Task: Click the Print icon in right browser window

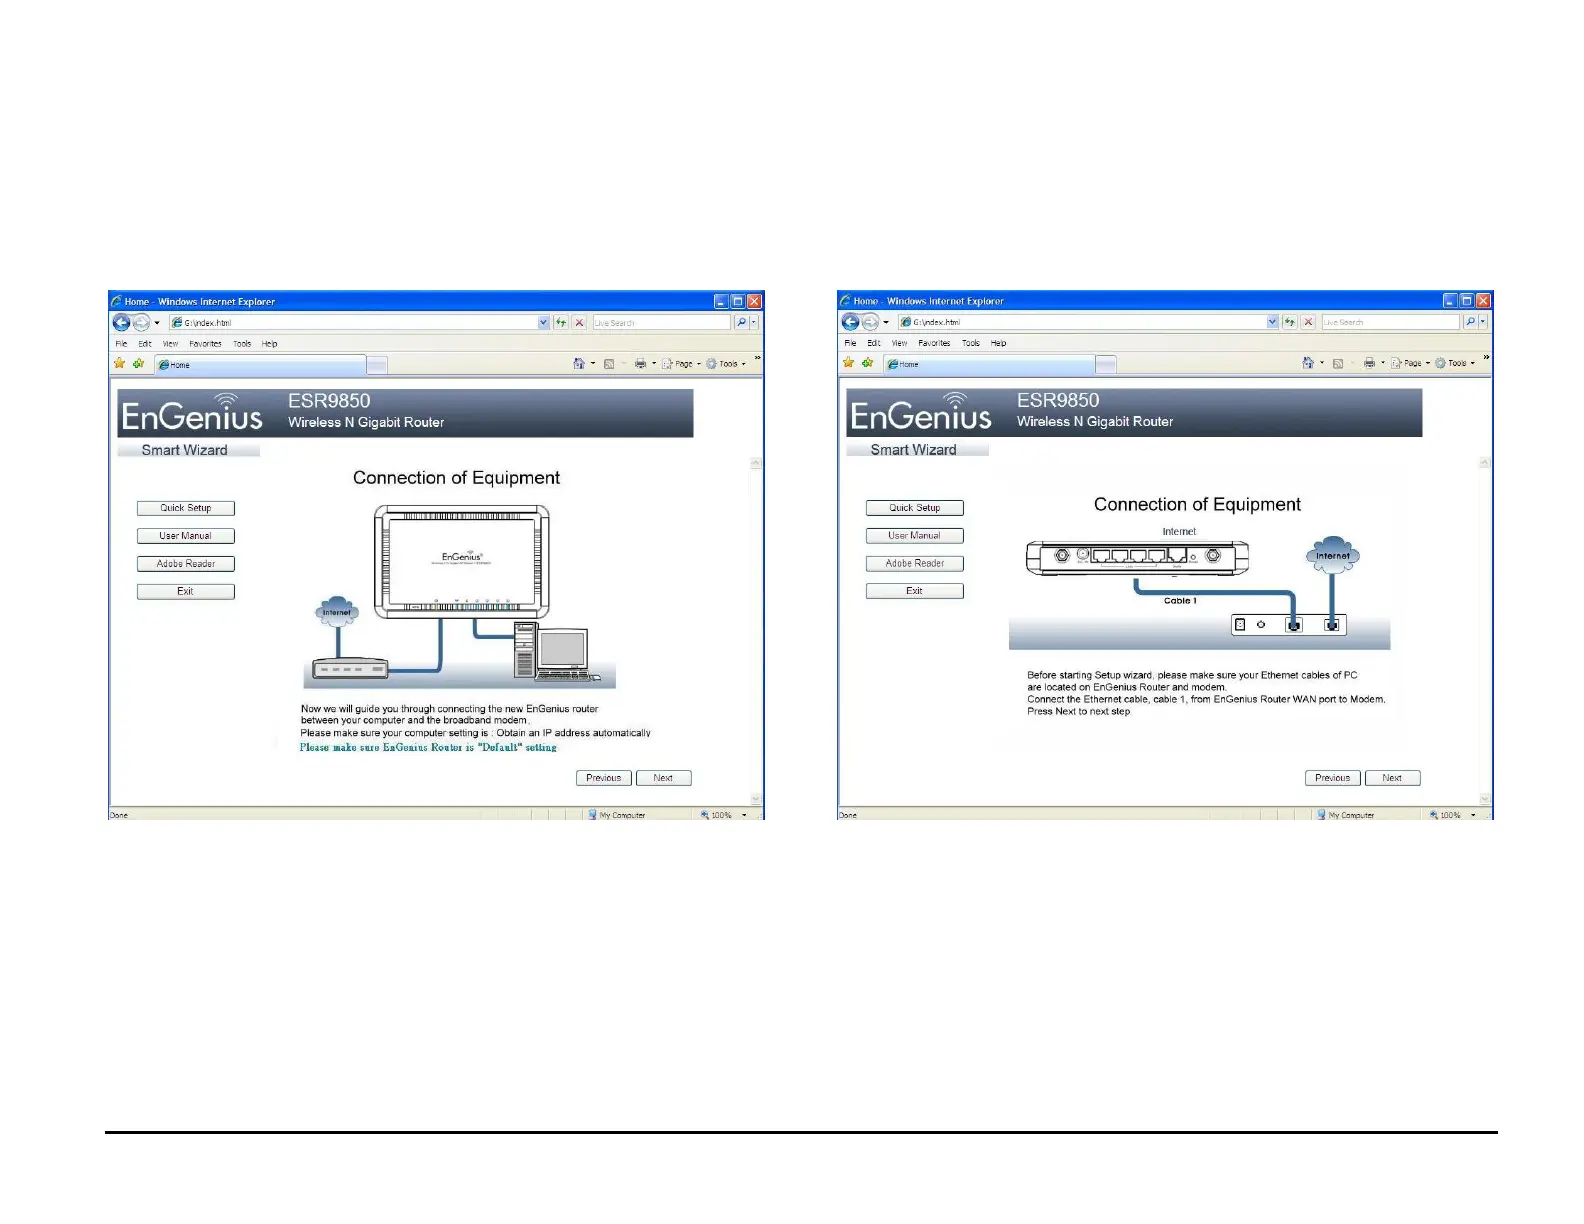Action: (x=1369, y=363)
